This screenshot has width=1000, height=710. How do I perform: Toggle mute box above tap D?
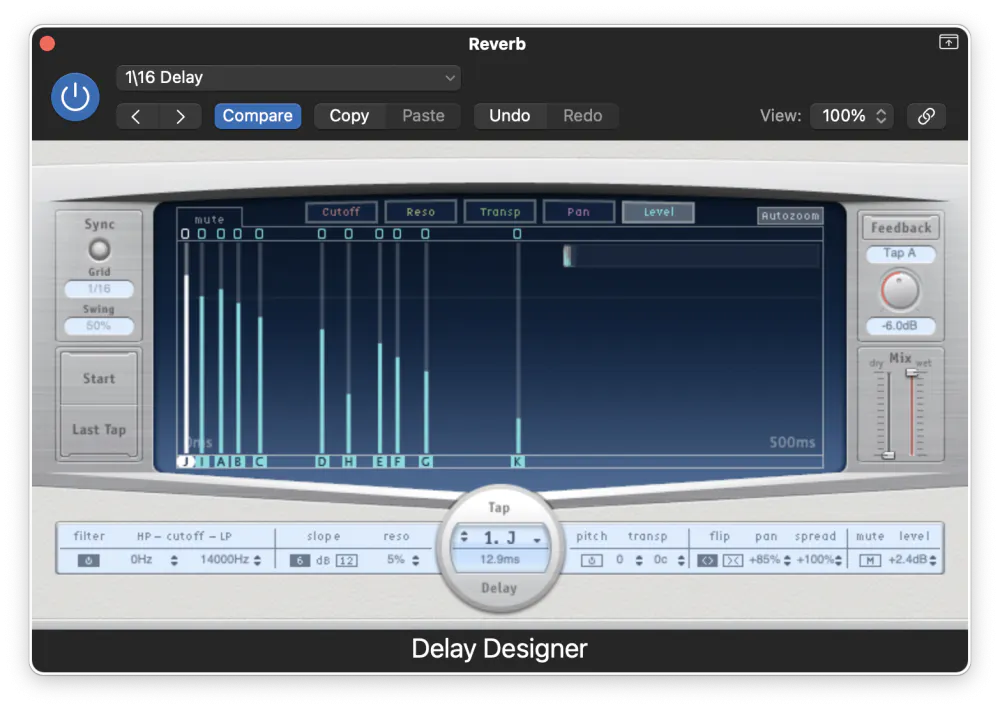click(x=321, y=234)
